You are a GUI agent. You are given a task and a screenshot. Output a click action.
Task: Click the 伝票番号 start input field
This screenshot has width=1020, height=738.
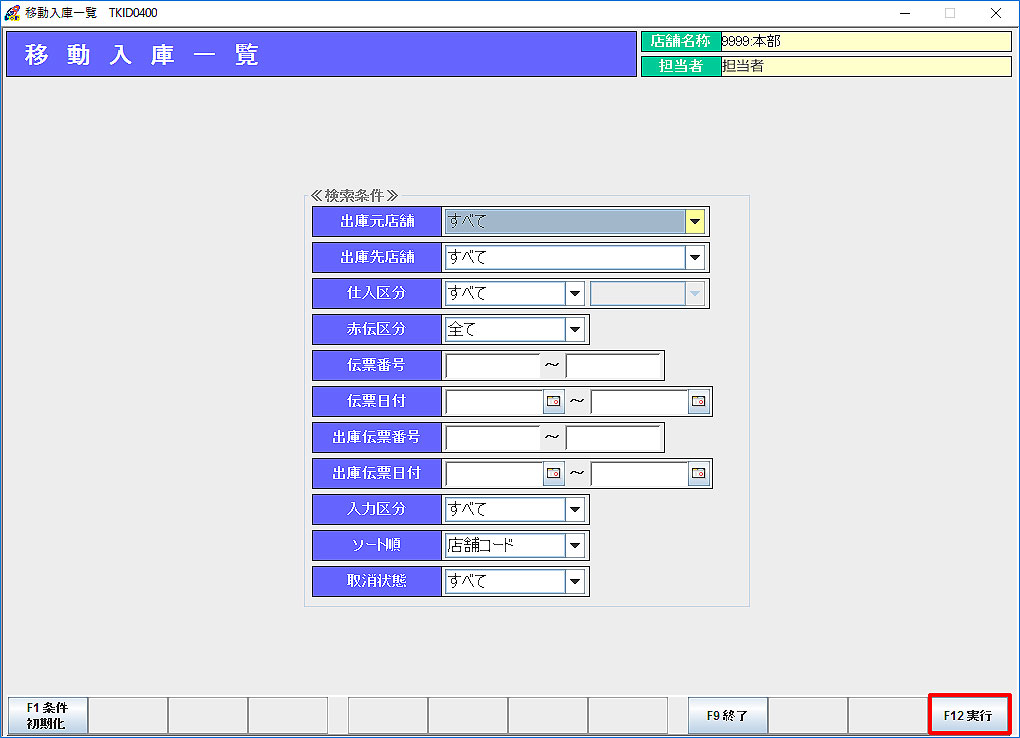492,366
